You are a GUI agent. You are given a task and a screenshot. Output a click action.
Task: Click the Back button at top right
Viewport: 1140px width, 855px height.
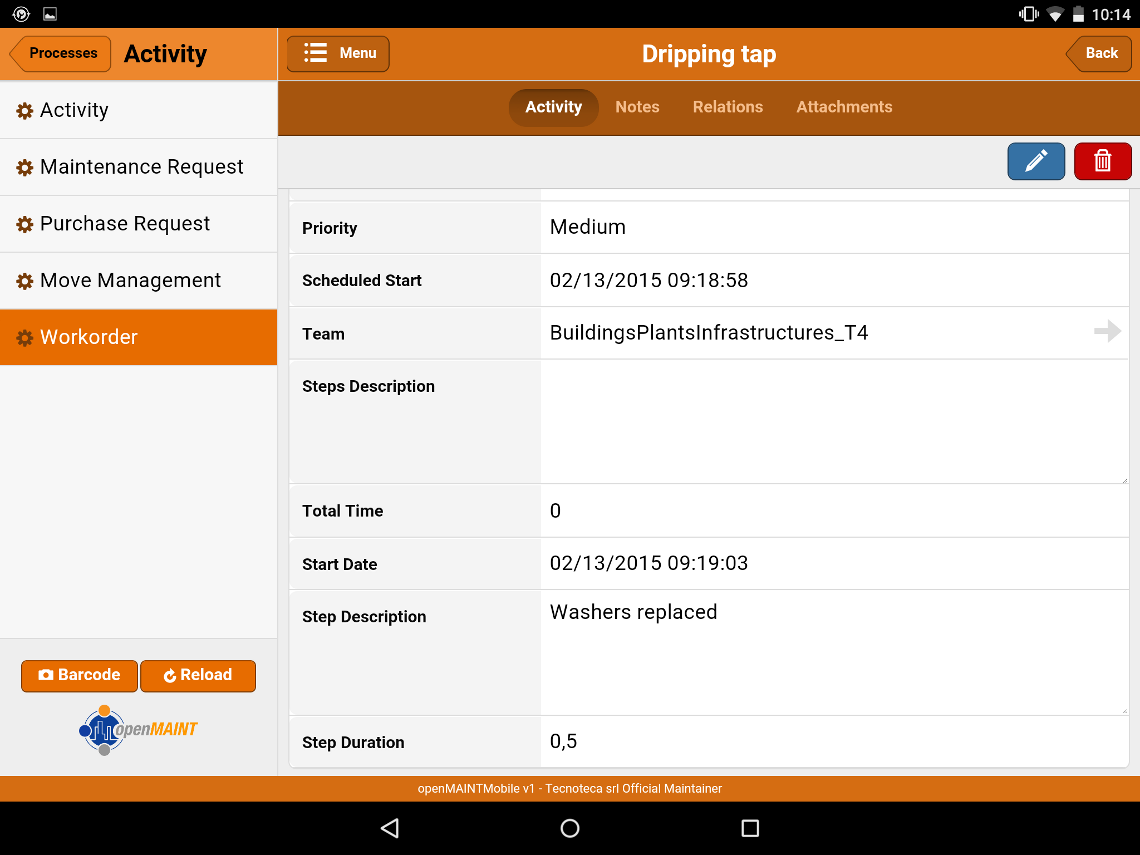[1098, 53]
